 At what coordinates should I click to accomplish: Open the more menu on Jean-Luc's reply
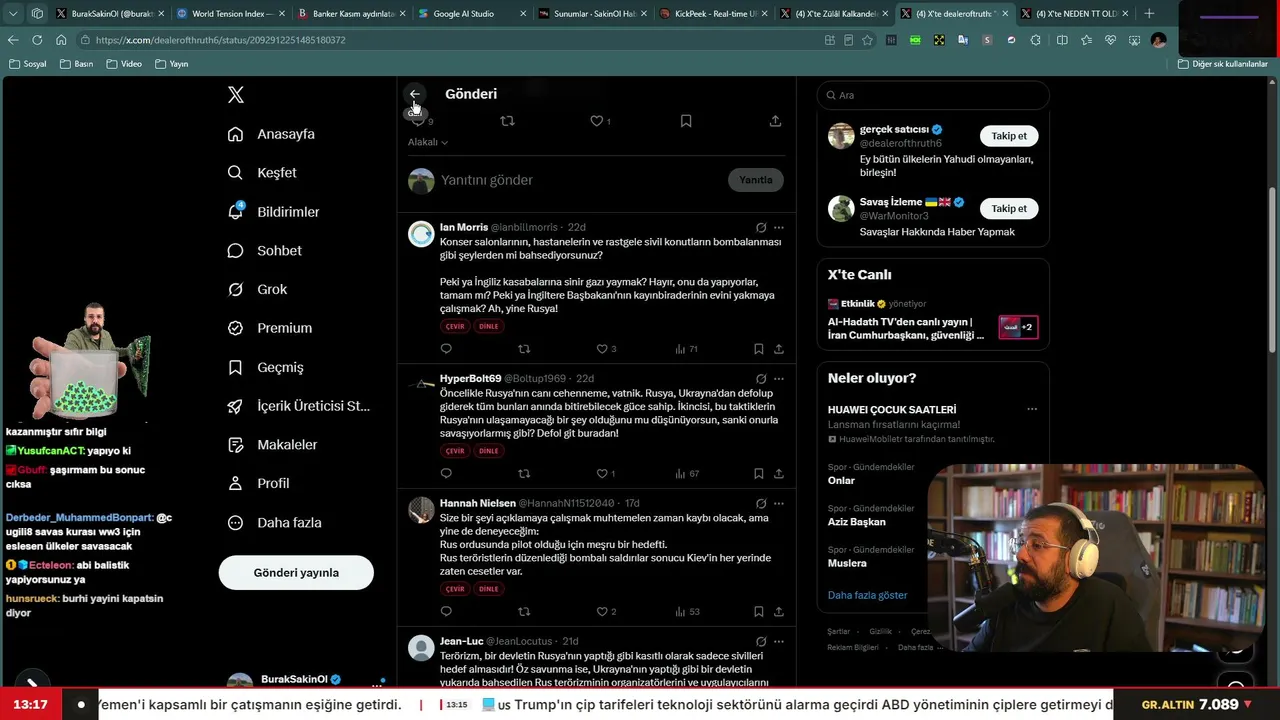(779, 641)
